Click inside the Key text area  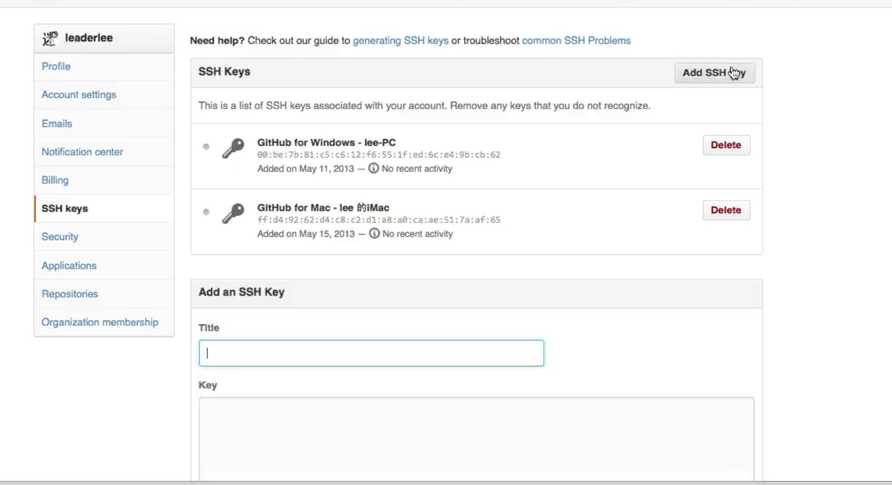click(x=476, y=438)
